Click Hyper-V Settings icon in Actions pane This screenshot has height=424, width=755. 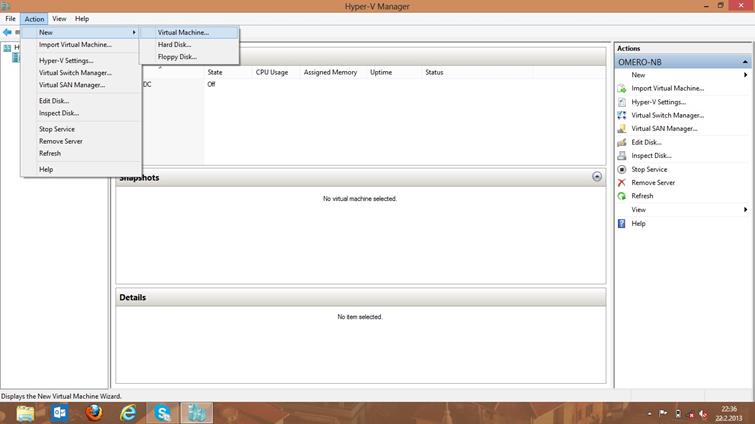[622, 102]
